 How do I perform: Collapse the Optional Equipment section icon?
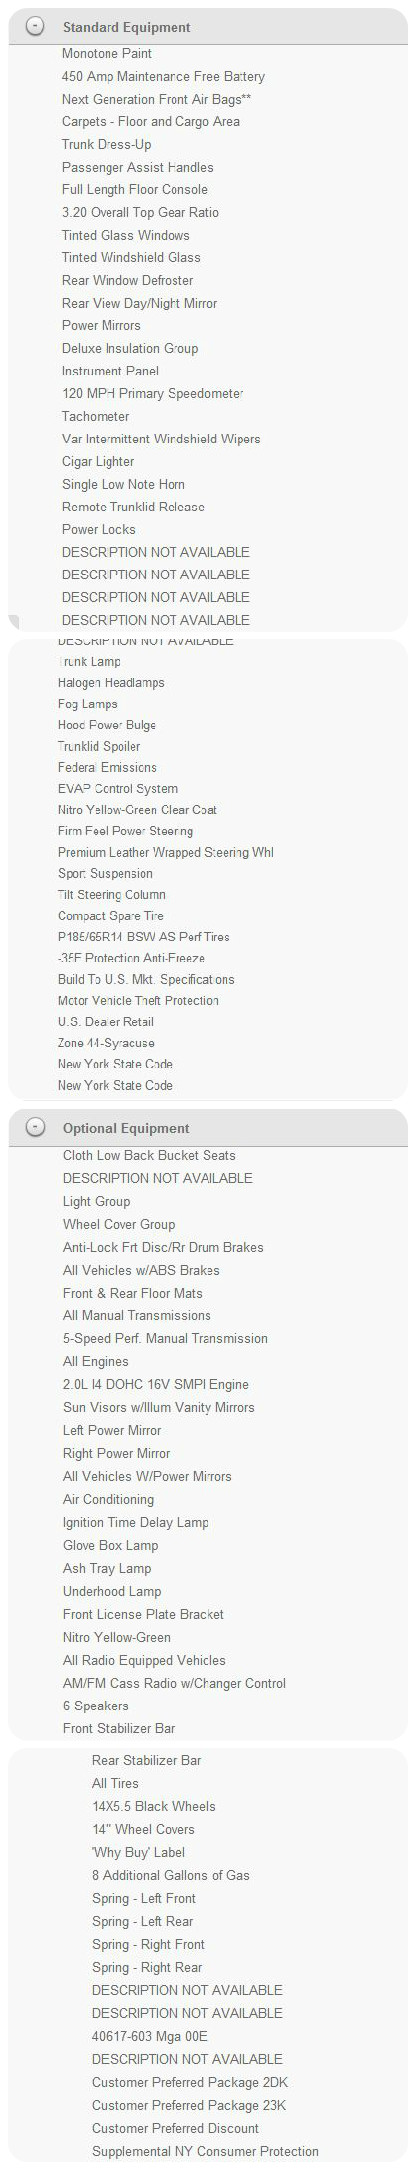click(35, 1128)
